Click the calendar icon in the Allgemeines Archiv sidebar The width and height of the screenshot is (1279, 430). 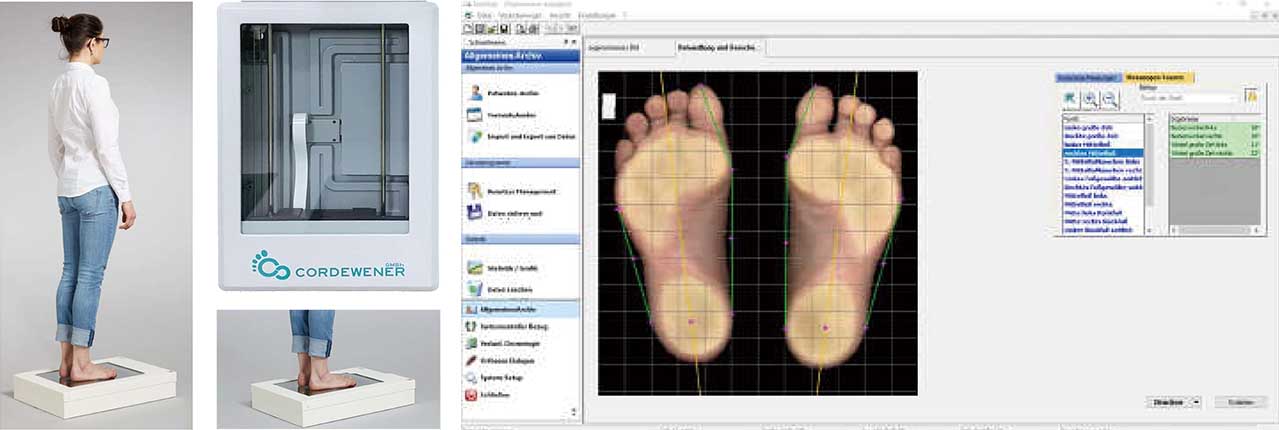point(475,114)
